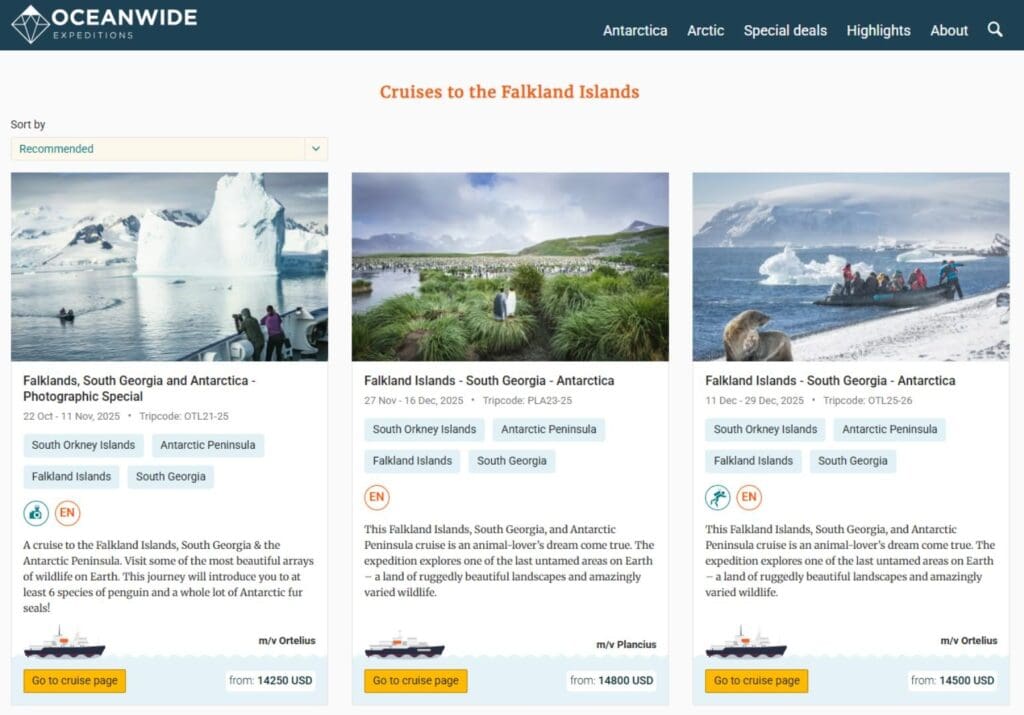Image resolution: width=1024 pixels, height=715 pixels.
Task: Click the sort dropdown chevron arrow
Action: (315, 149)
